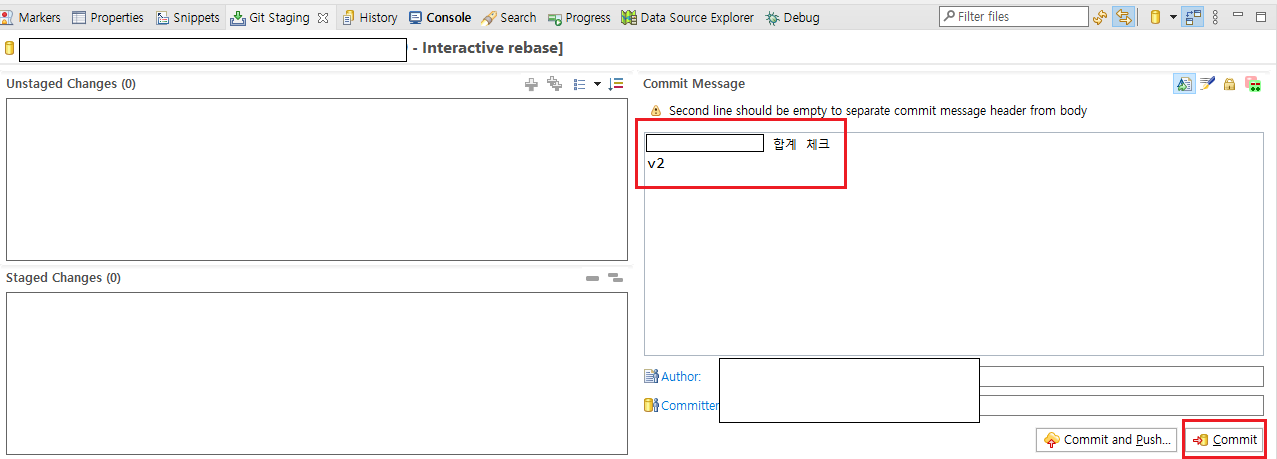Image resolution: width=1277 pixels, height=459 pixels.
Task: Click the Unstaged Changes list area
Action: pyautogui.click(x=317, y=180)
